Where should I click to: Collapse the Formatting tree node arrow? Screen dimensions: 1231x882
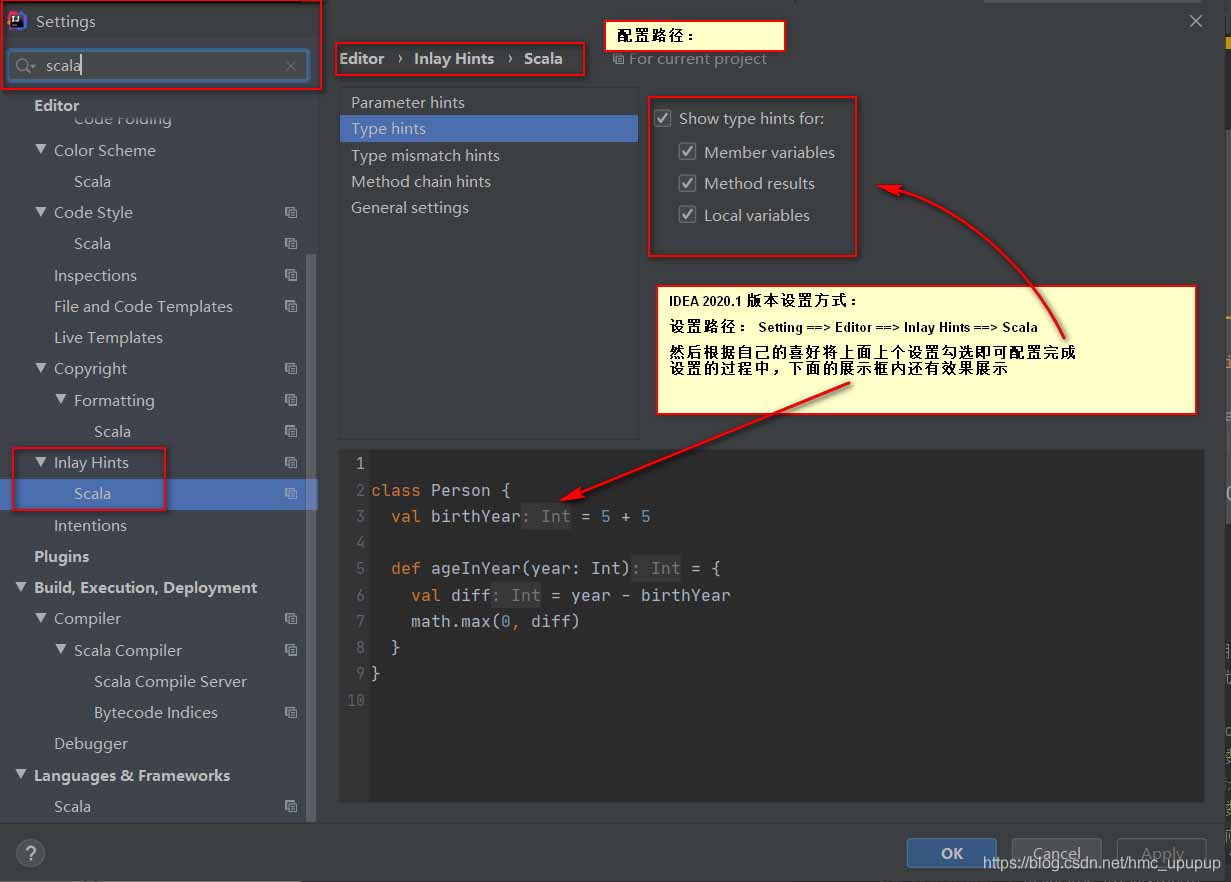pyautogui.click(x=61, y=400)
